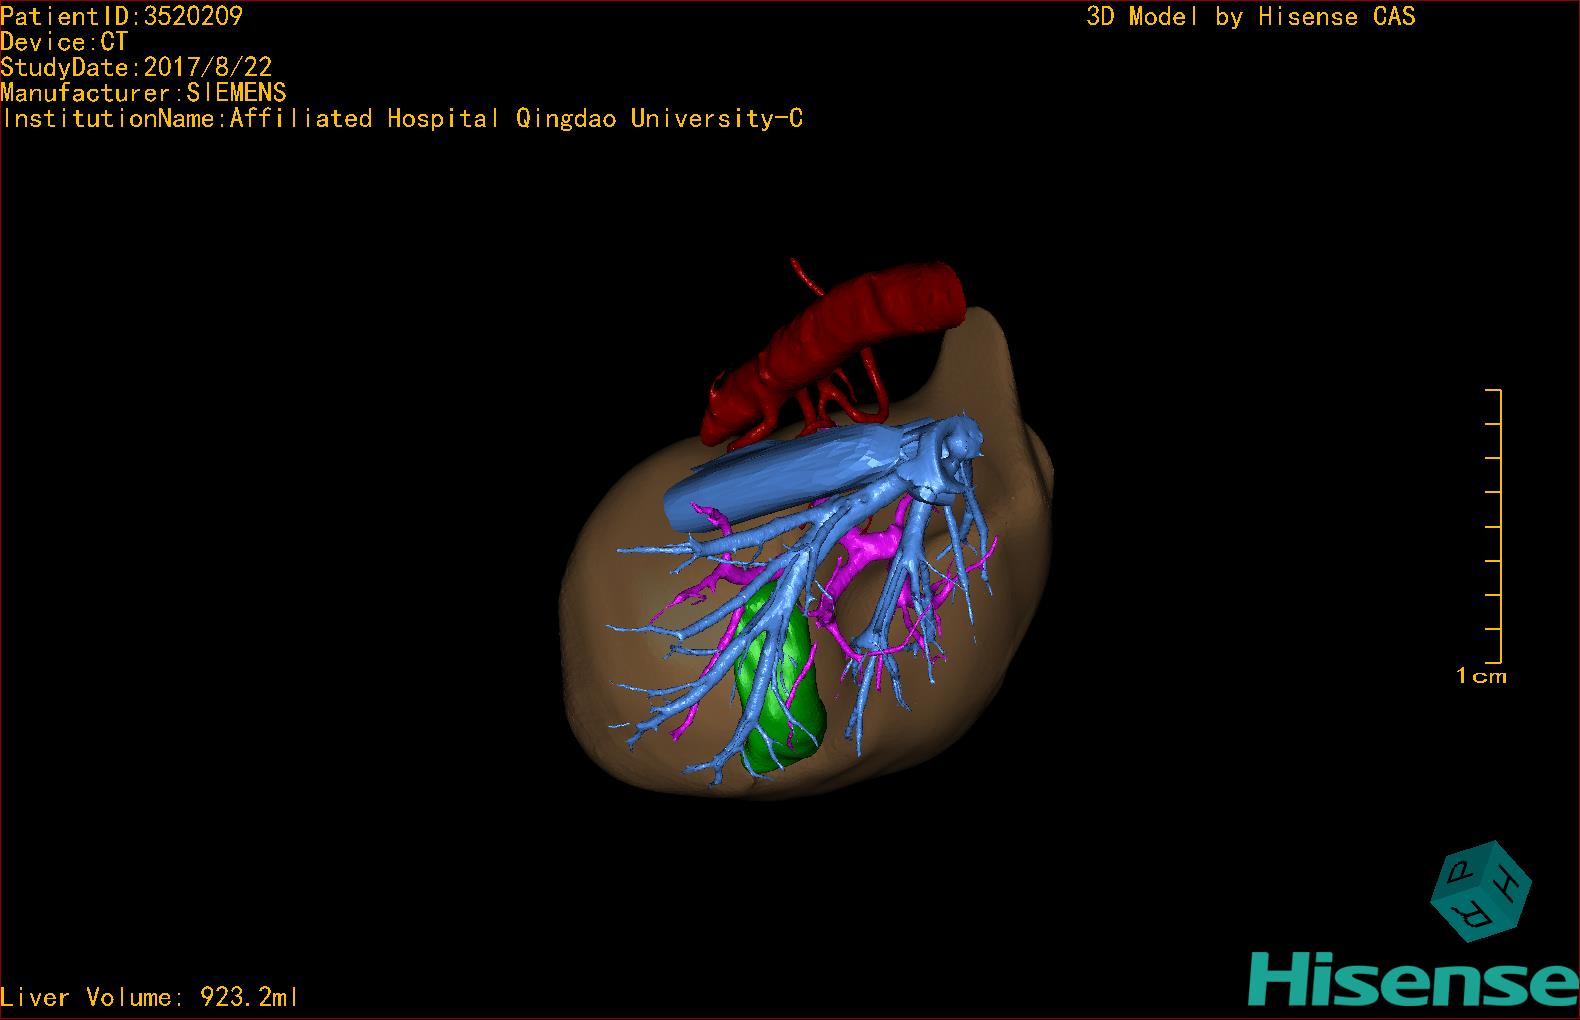Click the orientation cube in the corner
The height and width of the screenshot is (1020, 1580).
tap(1481, 890)
